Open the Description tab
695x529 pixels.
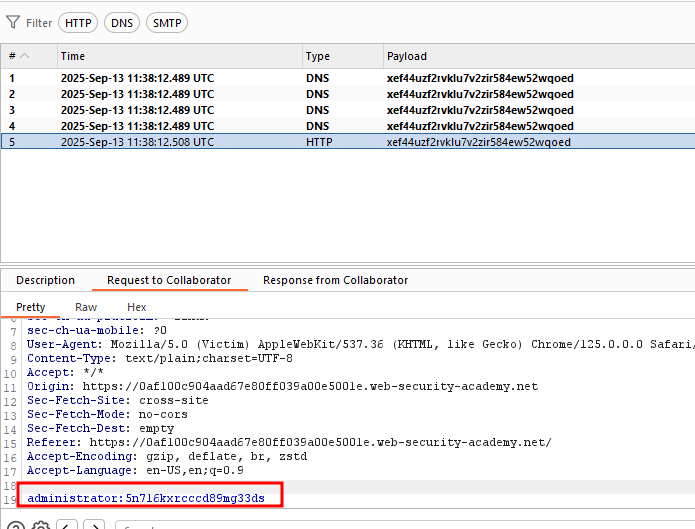46,280
